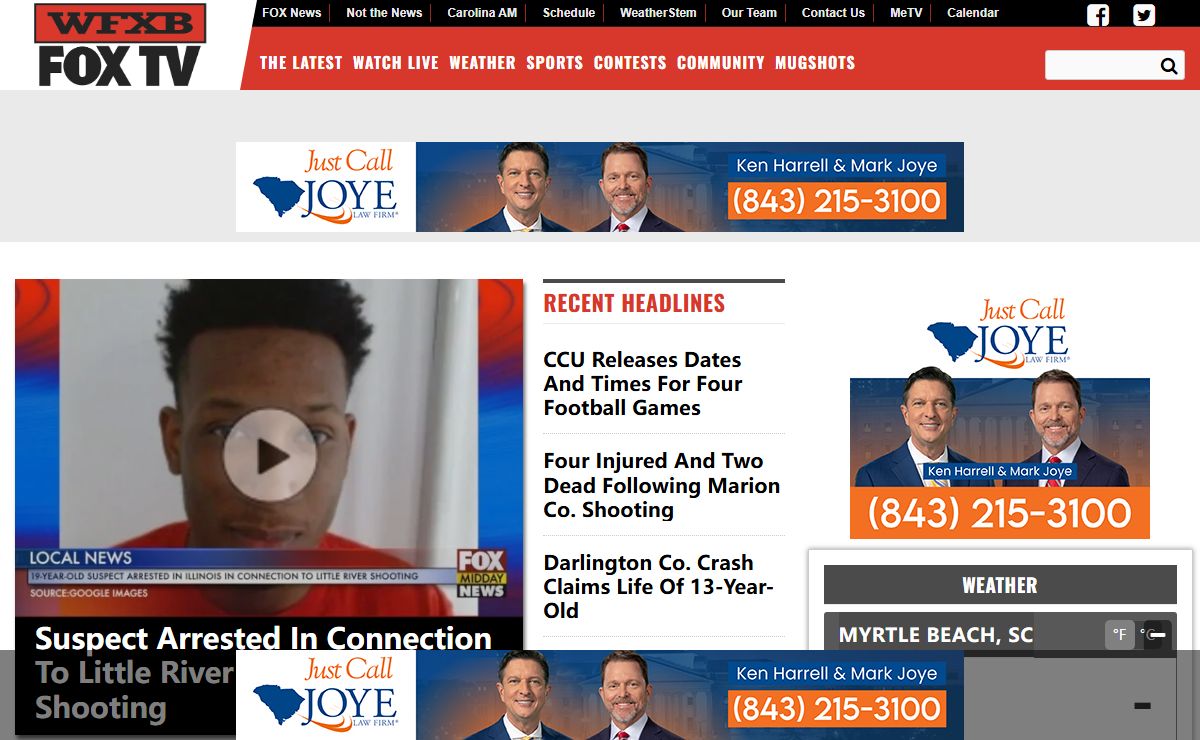The image size is (1200, 740).
Task: Click the suspect video thumbnail image
Action: click(269, 447)
